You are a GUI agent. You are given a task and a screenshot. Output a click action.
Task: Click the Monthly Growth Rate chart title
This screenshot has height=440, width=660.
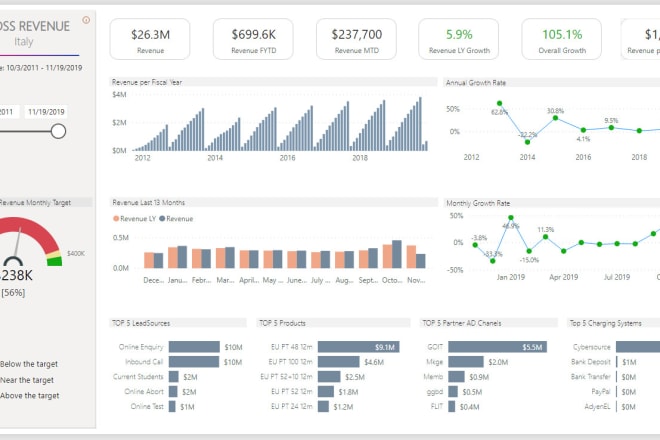478,203
